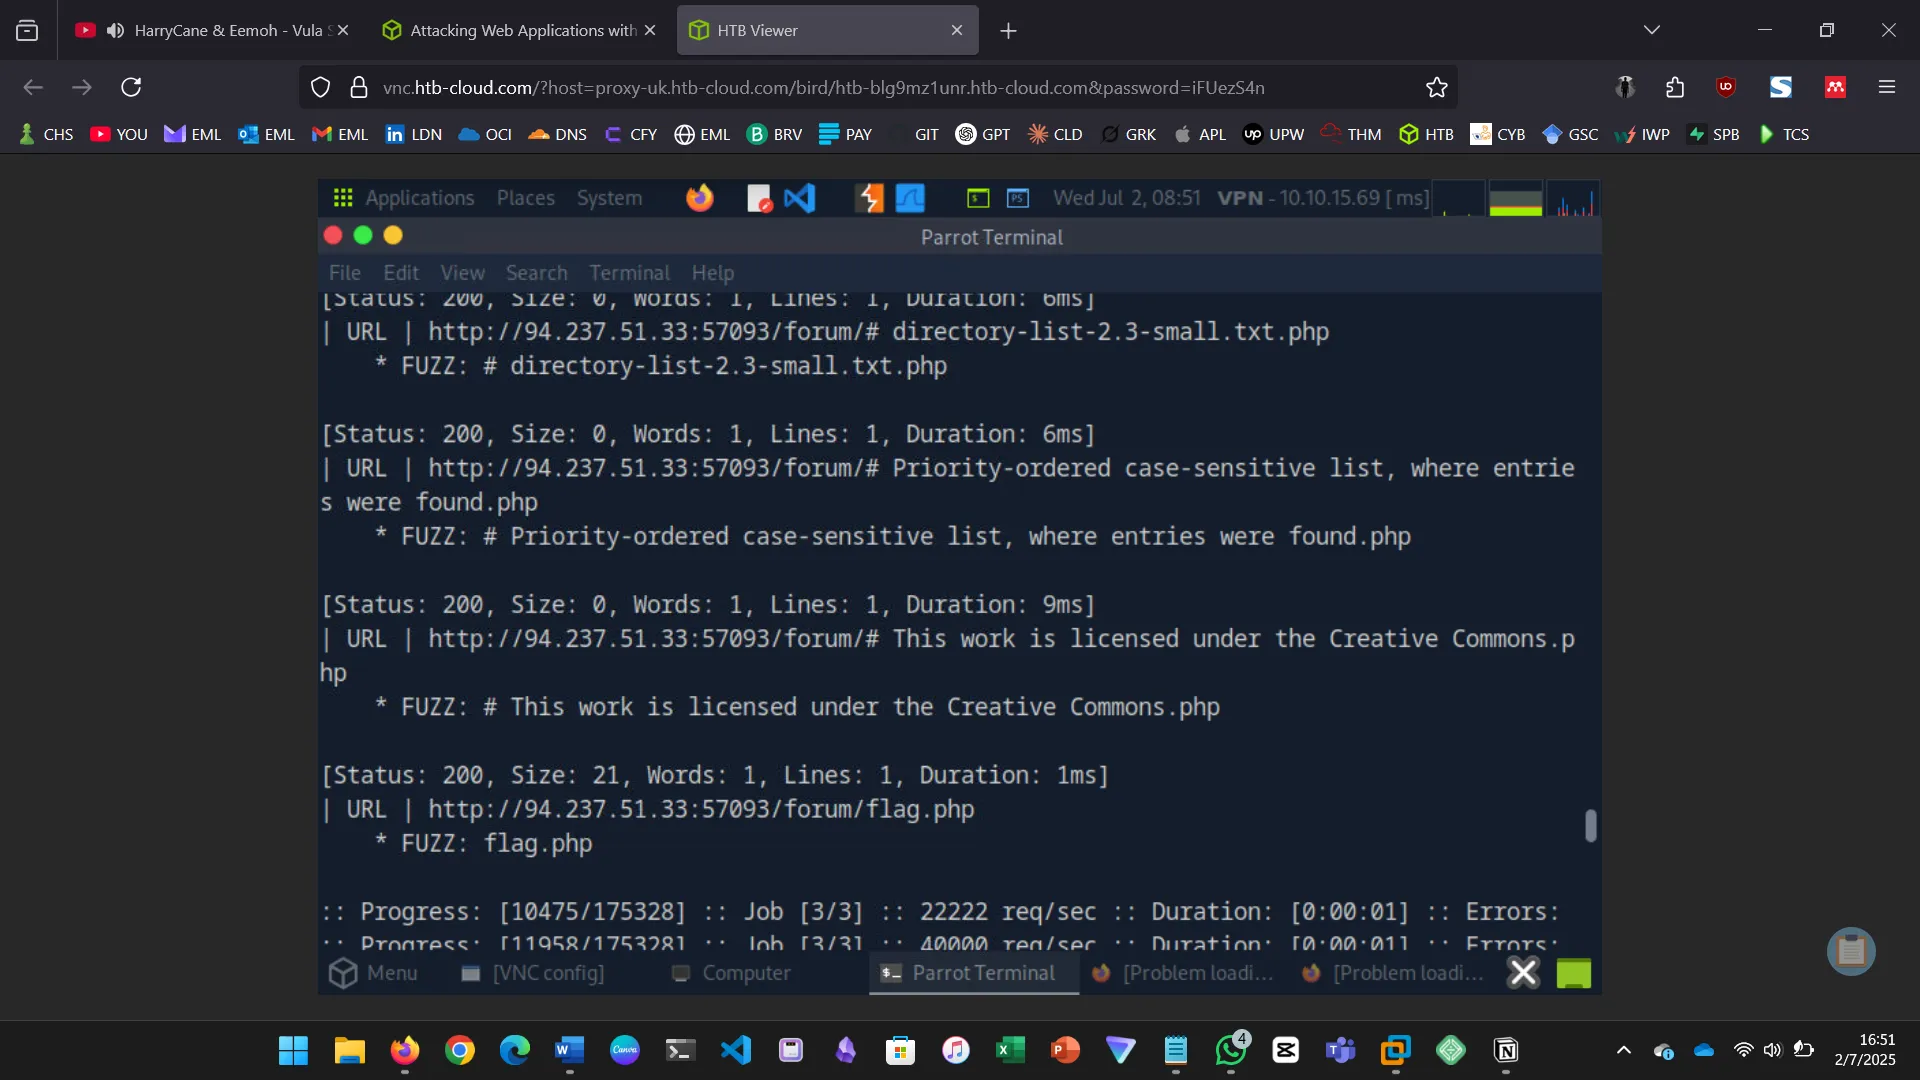Image resolution: width=1920 pixels, height=1080 pixels.
Task: Toggle tracking protection shield in address bar
Action: point(320,87)
